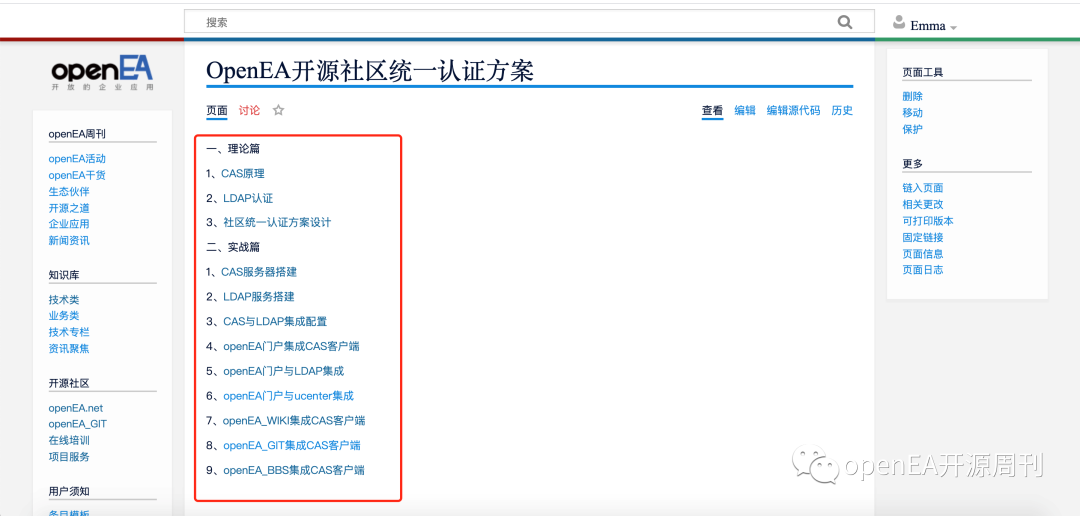
Task: Open 技术专栏 sidebar link
Action: point(69,332)
